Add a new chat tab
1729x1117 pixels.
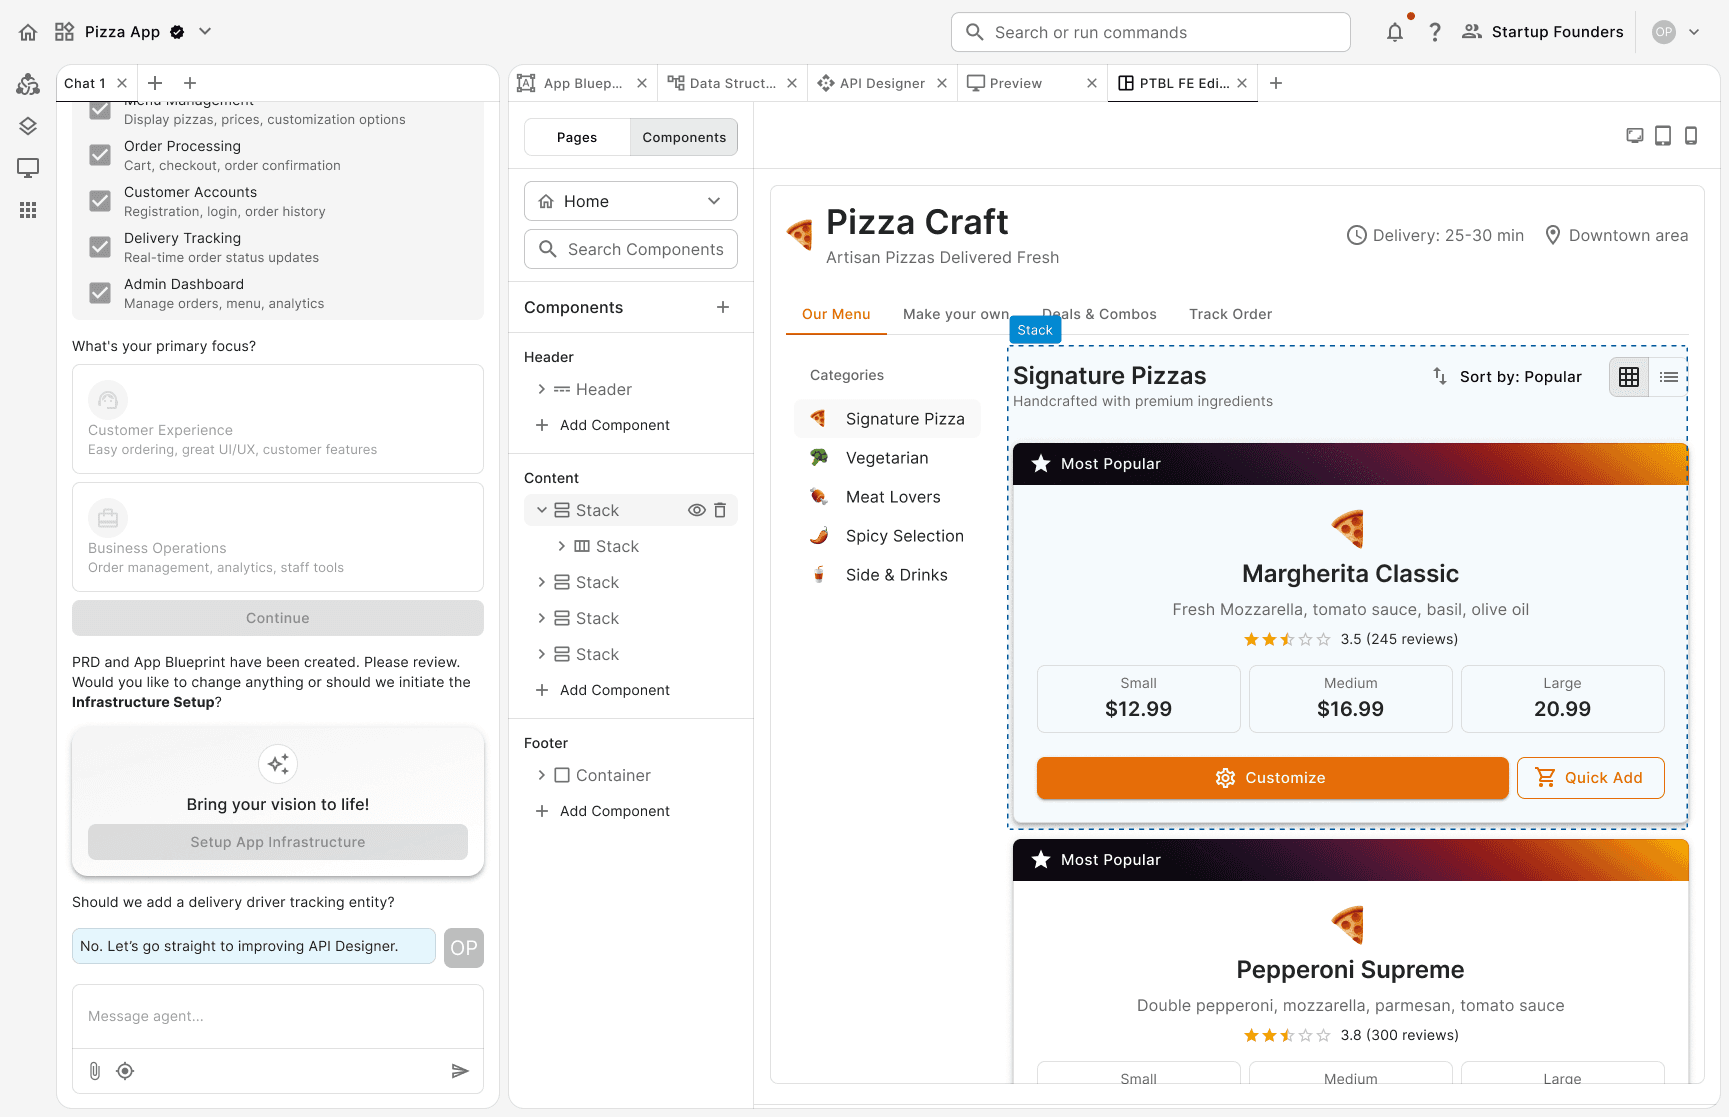click(x=155, y=83)
